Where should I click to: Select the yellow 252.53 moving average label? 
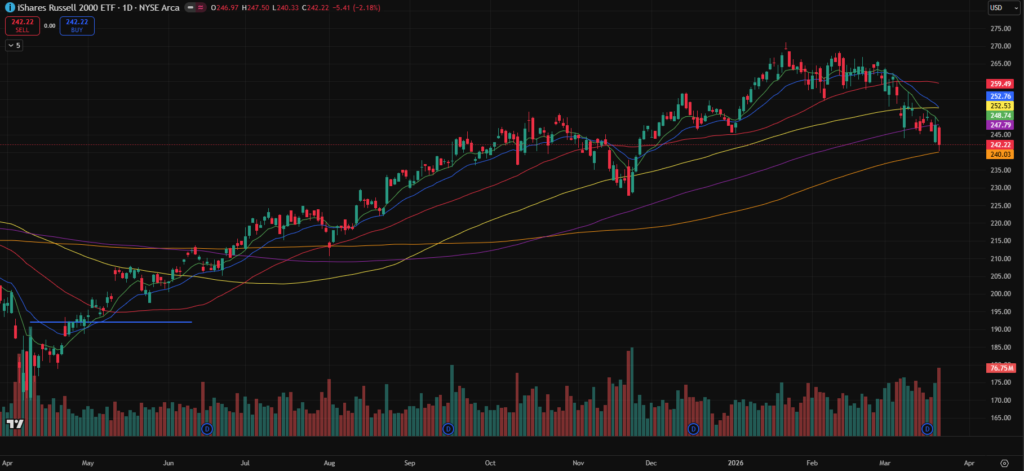pyautogui.click(x=1000, y=106)
